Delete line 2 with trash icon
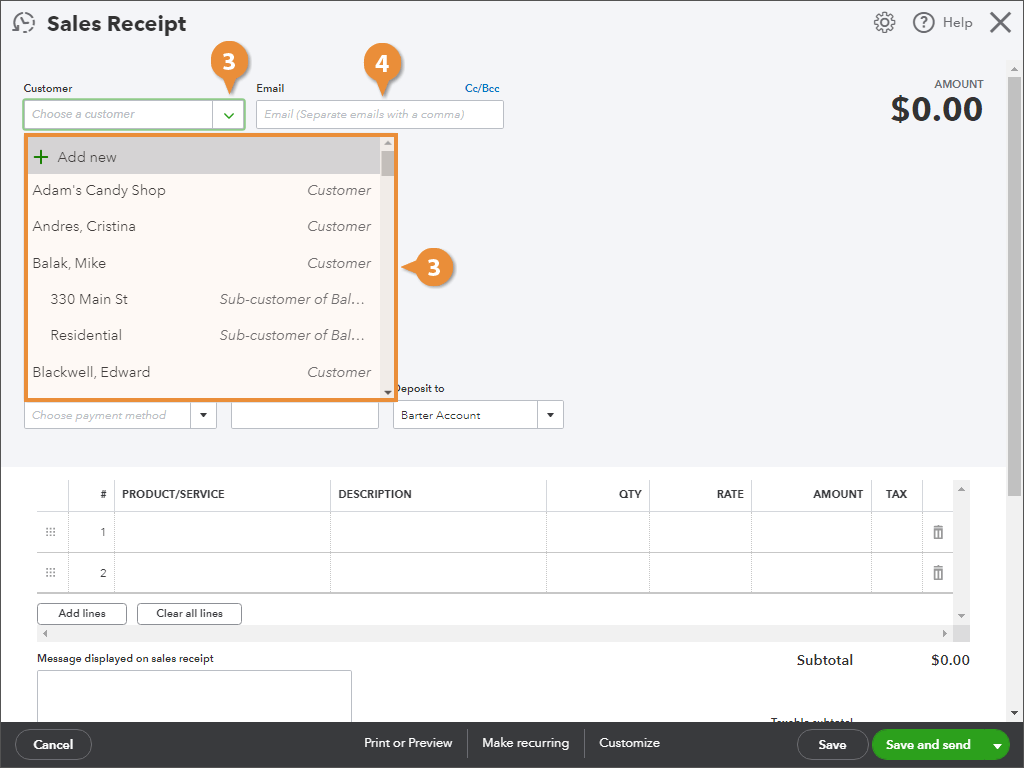Viewport: 1024px width, 768px height. (938, 573)
